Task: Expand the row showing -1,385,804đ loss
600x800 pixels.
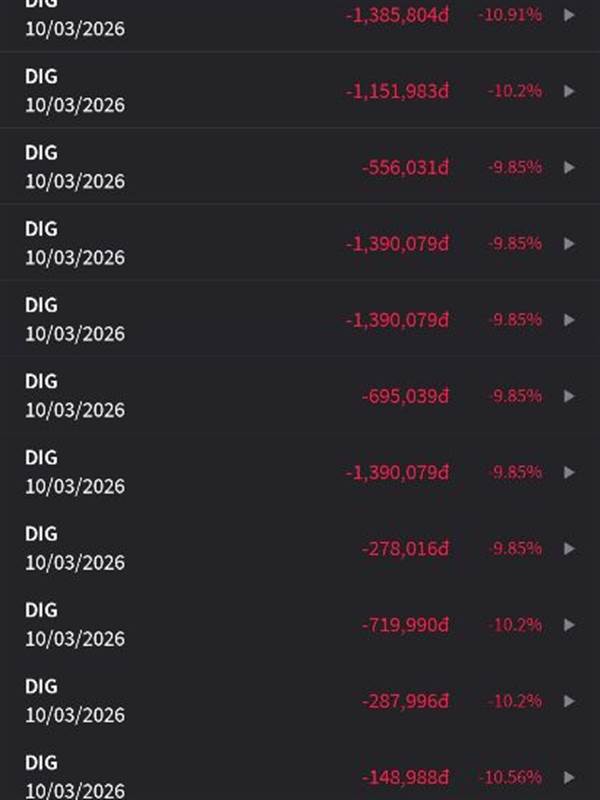Action: pos(570,15)
